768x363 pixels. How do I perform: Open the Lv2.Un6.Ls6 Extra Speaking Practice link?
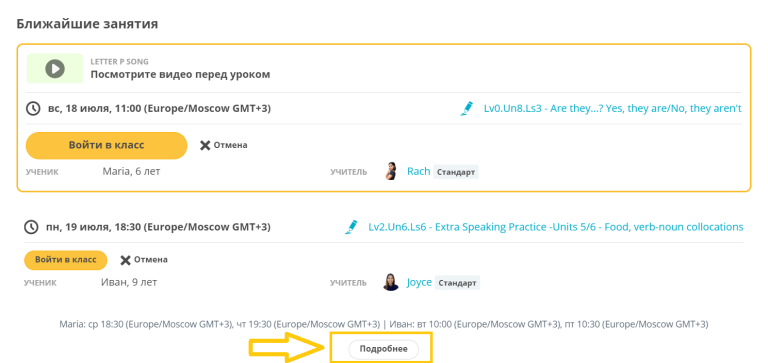(556, 227)
